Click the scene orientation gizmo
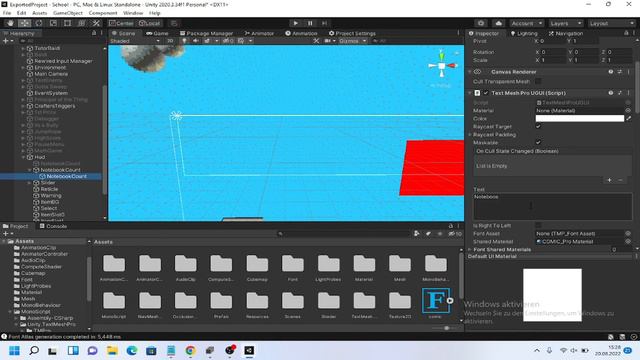The width and height of the screenshot is (640, 360). 442,65
